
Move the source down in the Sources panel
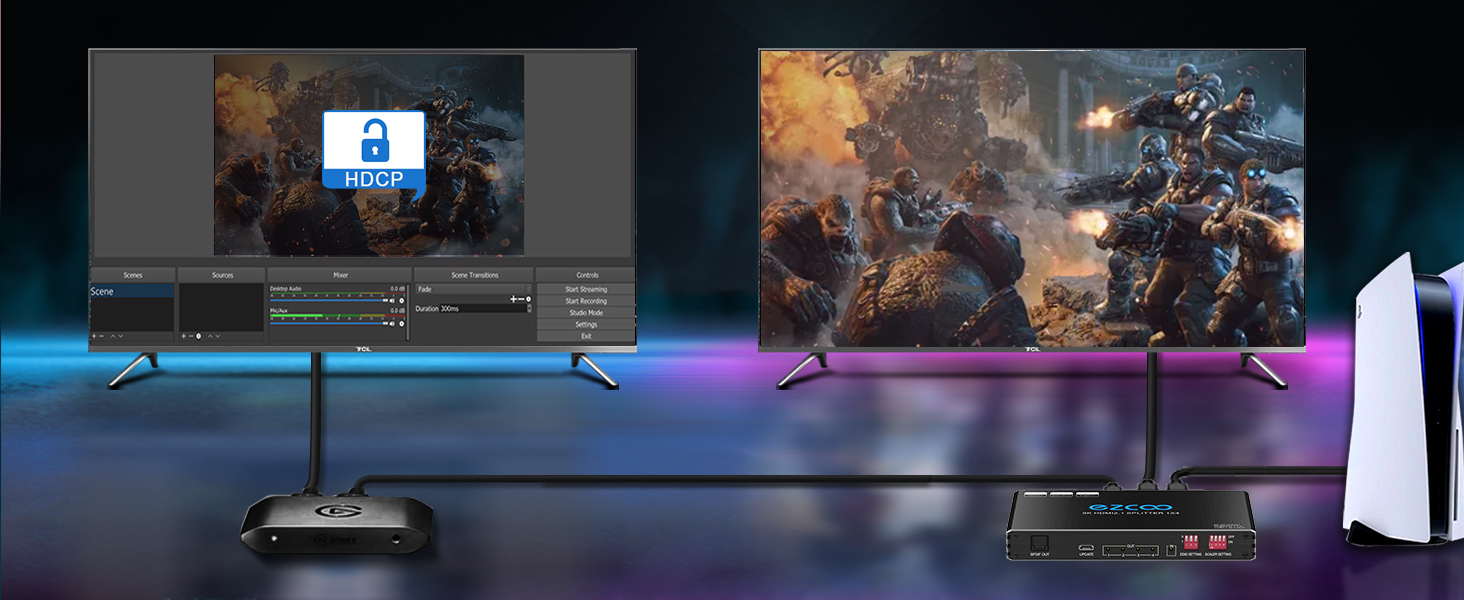(x=218, y=336)
